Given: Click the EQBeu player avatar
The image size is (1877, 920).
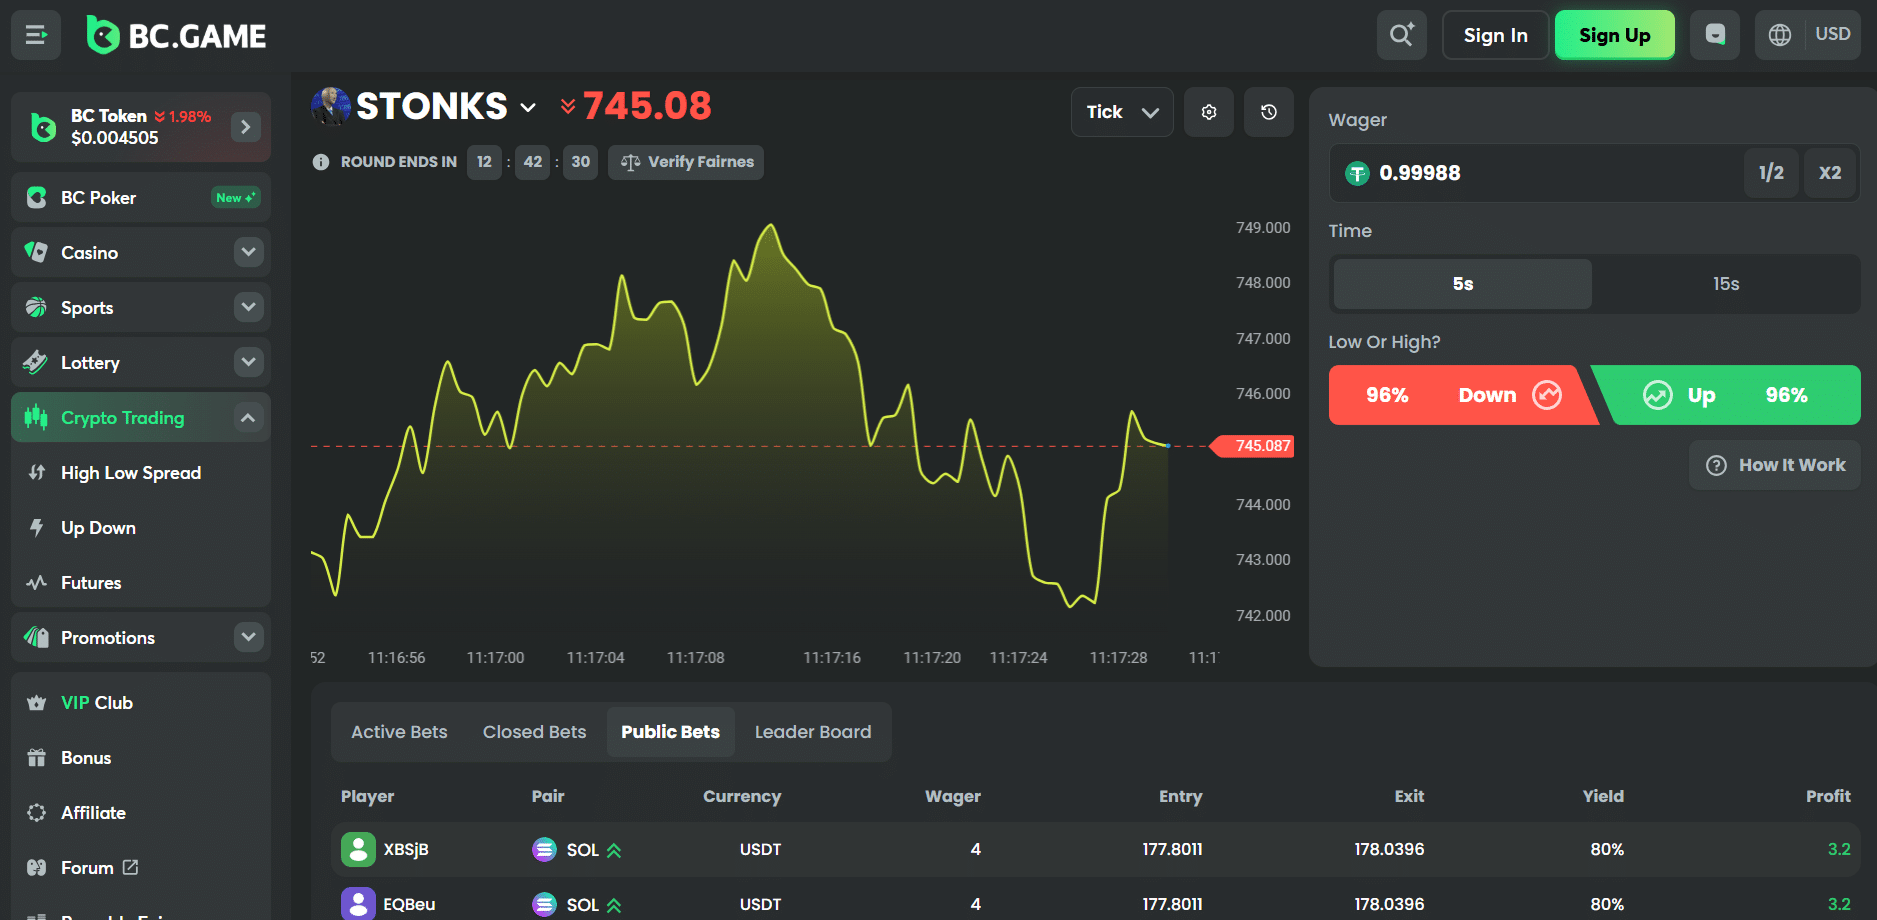Looking at the screenshot, I should tap(358, 904).
